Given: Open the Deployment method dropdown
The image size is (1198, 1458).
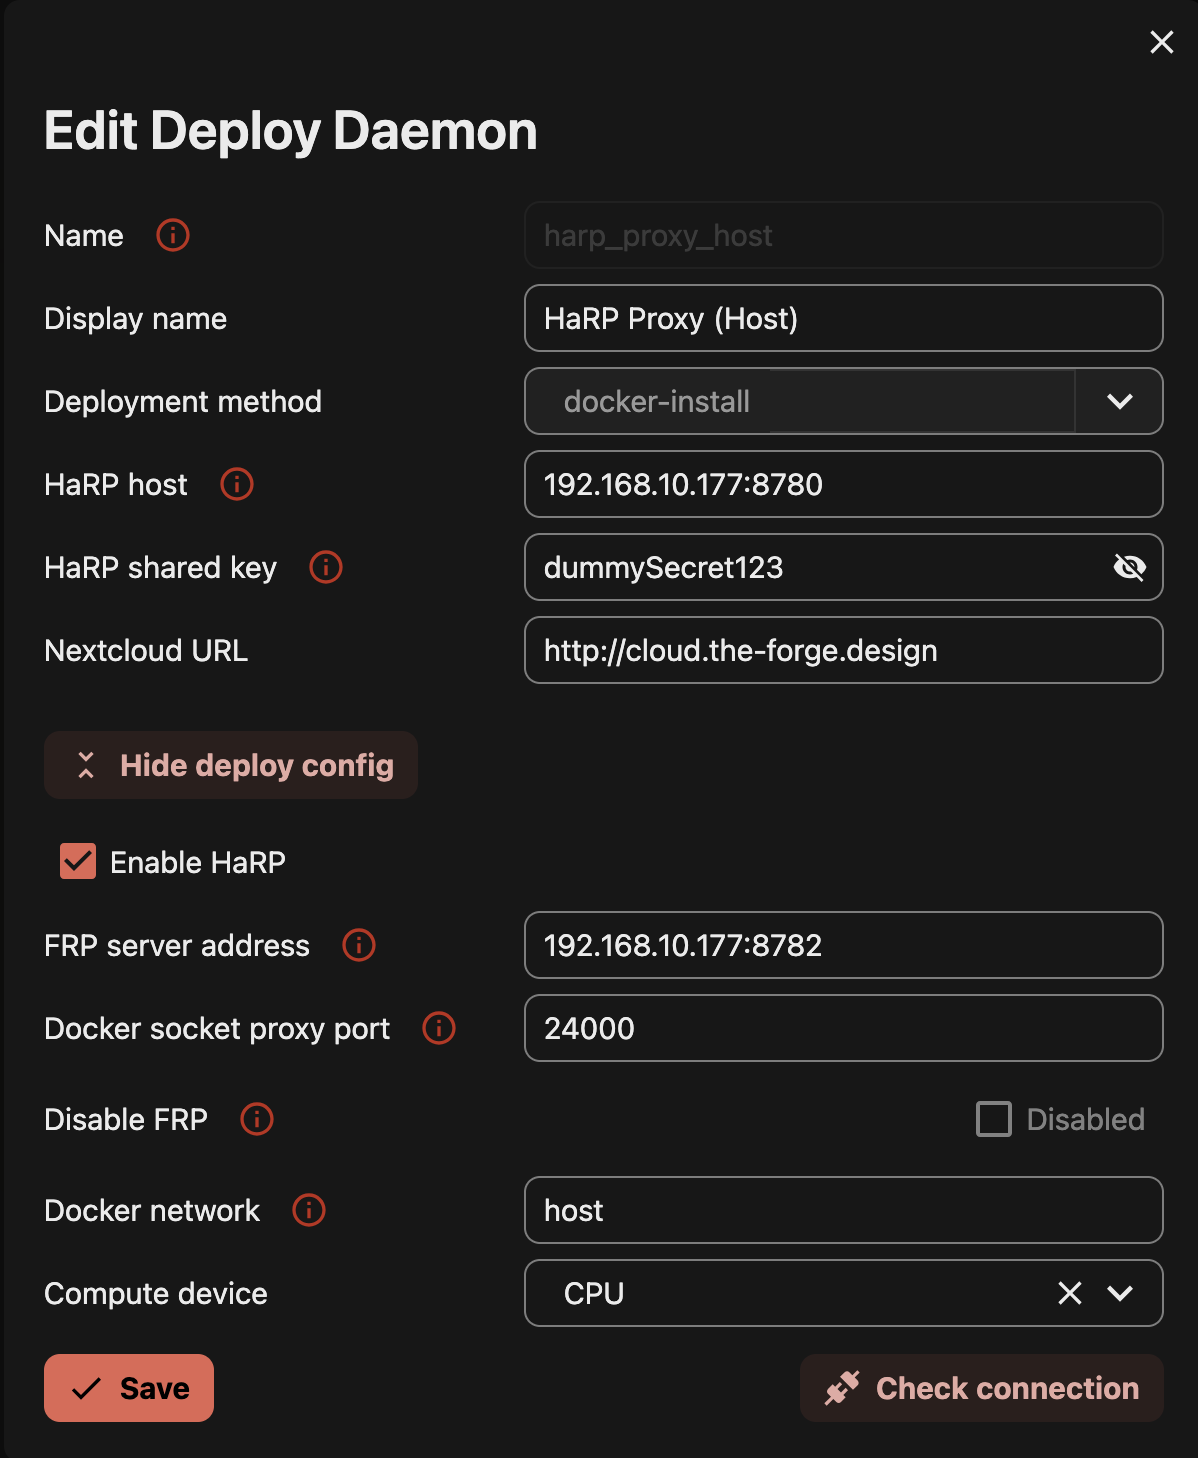Looking at the screenshot, I should click(x=1119, y=401).
